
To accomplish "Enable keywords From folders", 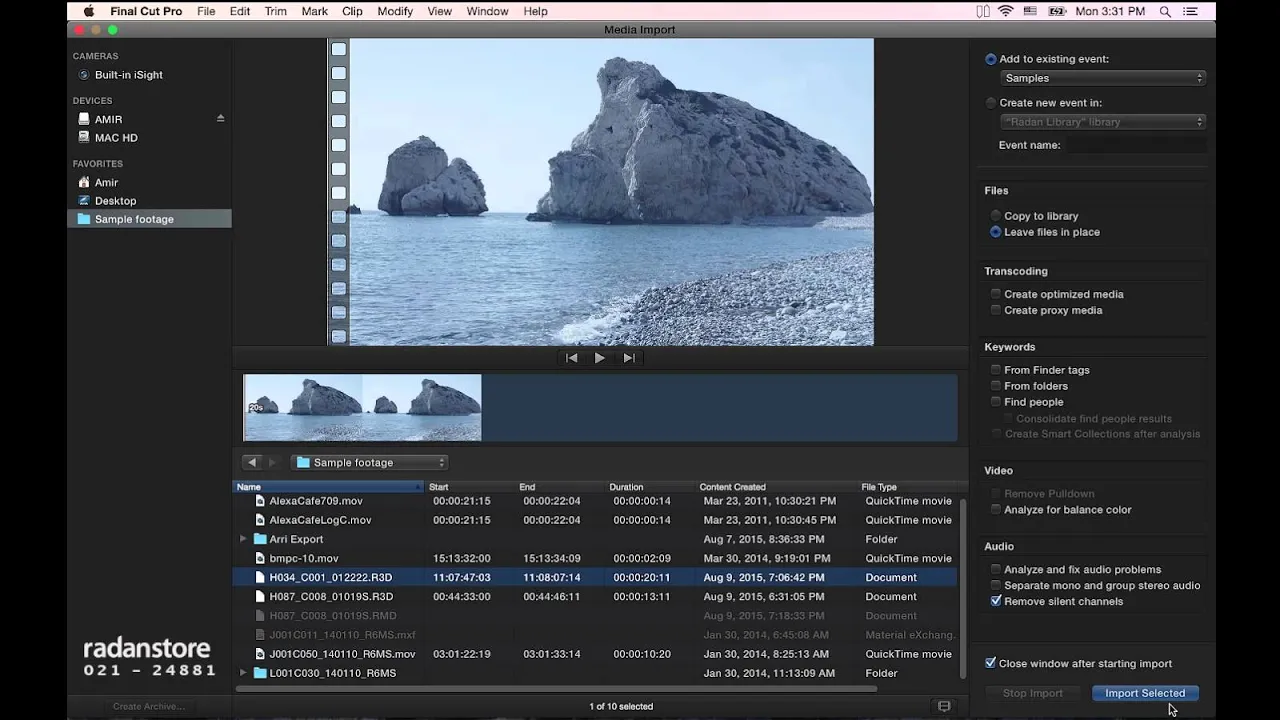I will pyautogui.click(x=995, y=386).
